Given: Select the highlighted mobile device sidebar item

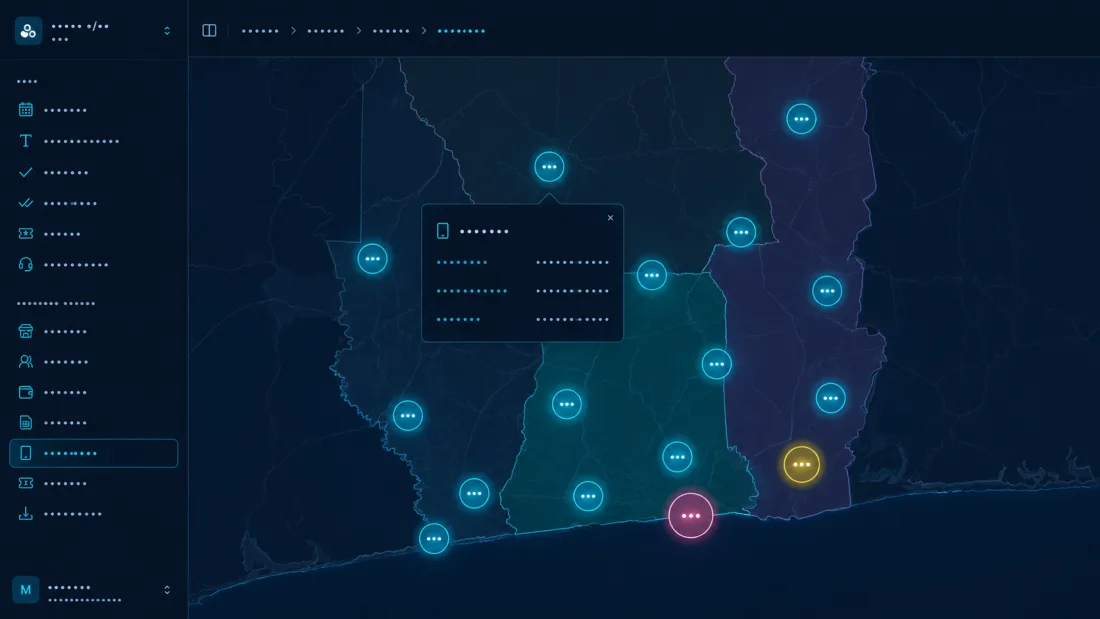Looking at the screenshot, I should (x=93, y=453).
